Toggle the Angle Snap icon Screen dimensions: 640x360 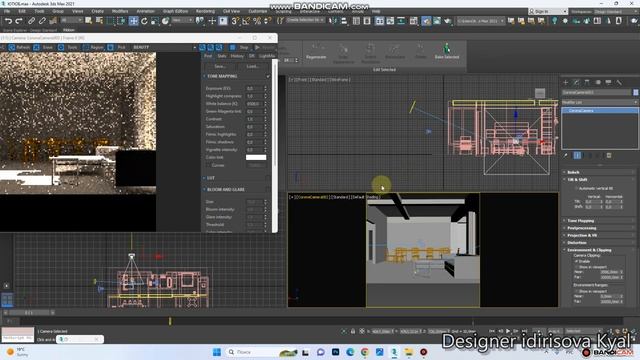click(246, 21)
